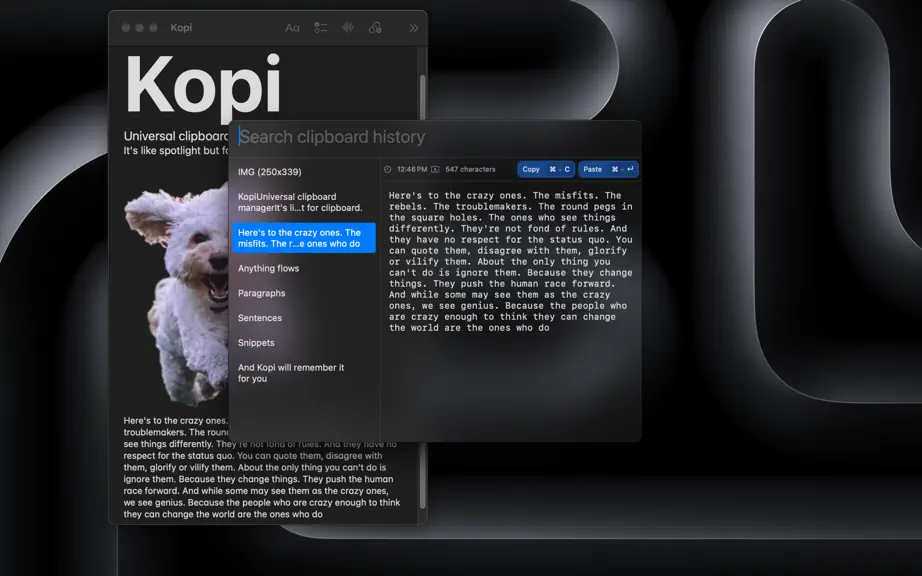Choose the Paragraphs history entry
922x576 pixels.
click(304, 293)
